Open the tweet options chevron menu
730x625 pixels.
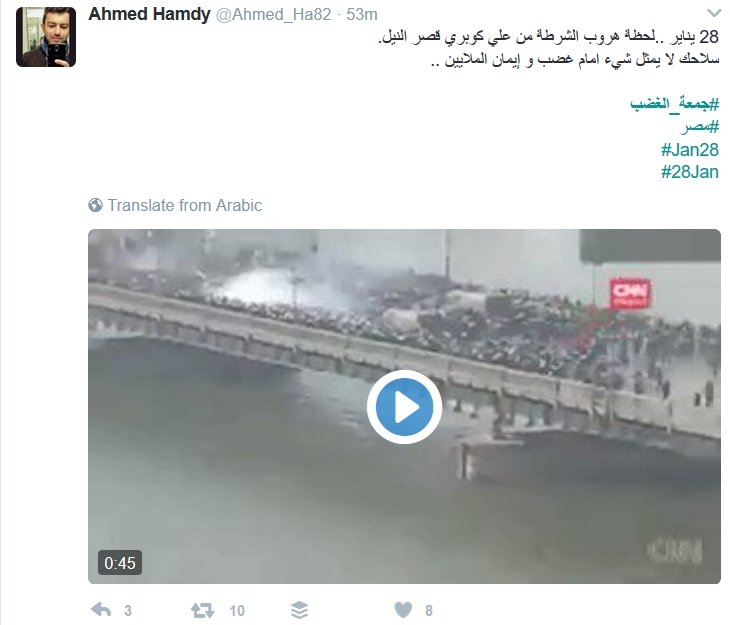(713, 13)
